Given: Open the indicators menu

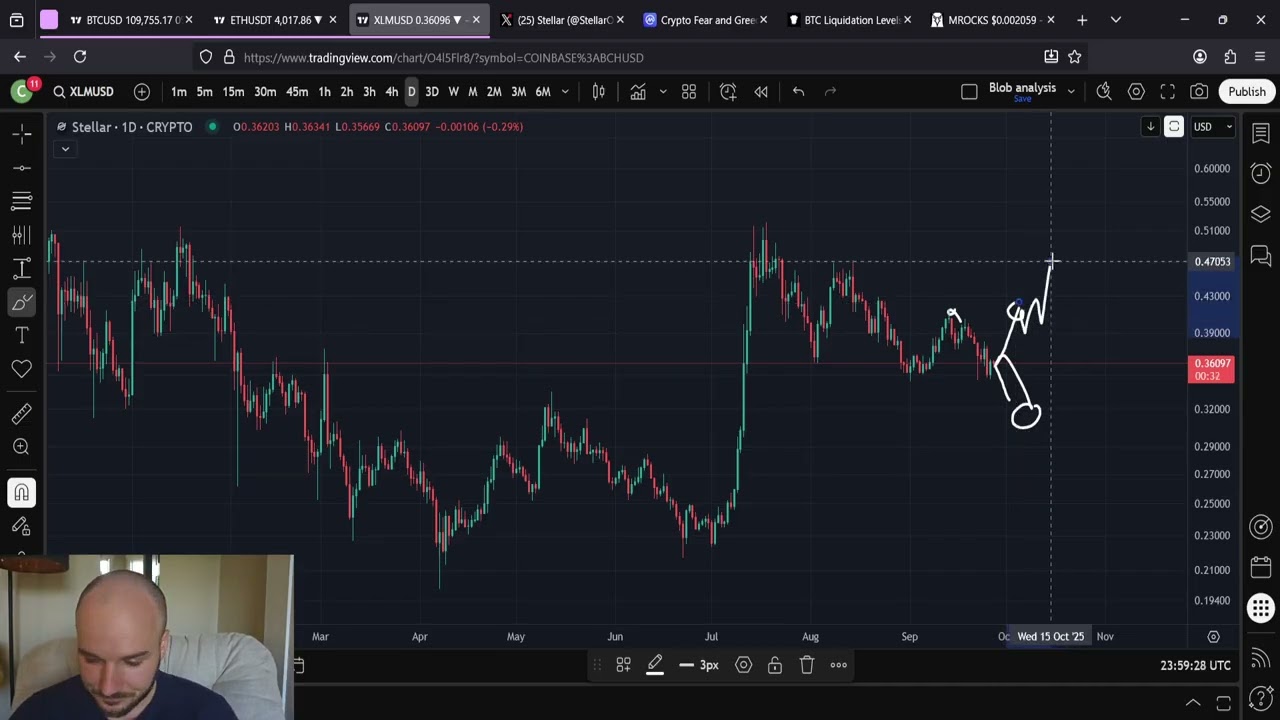Looking at the screenshot, I should pyautogui.click(x=638, y=92).
